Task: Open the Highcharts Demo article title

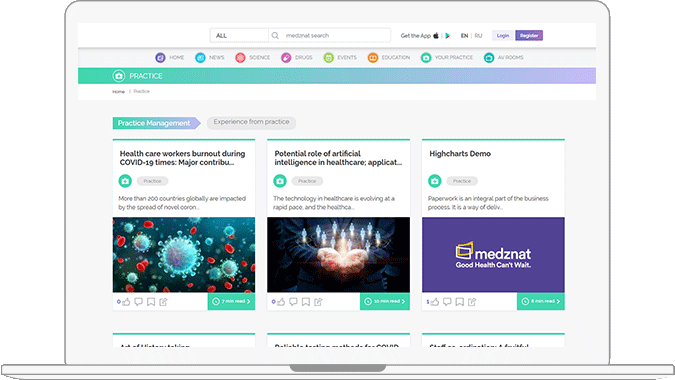Action: tap(460, 154)
